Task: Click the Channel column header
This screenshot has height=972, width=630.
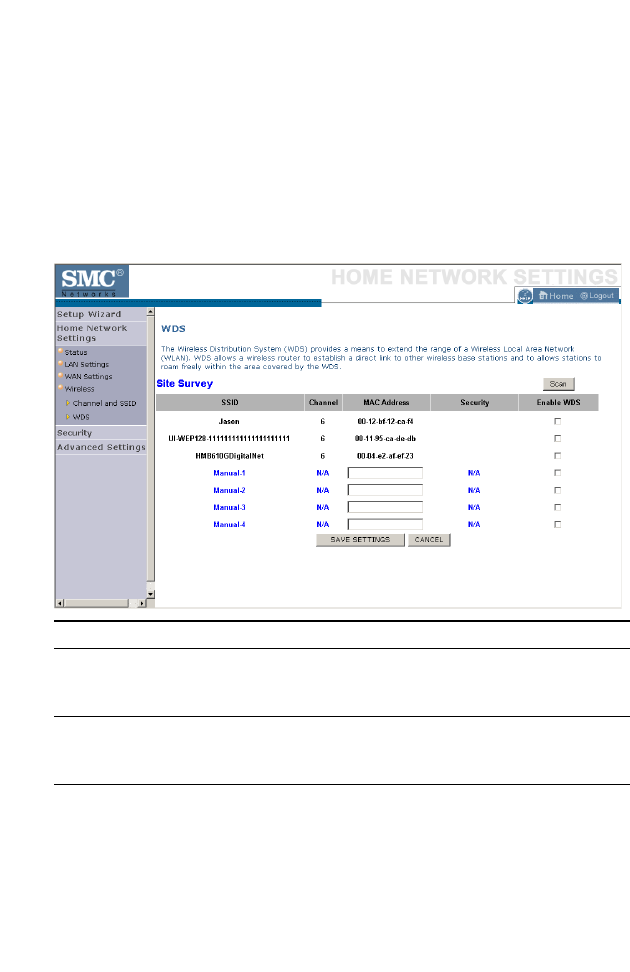Action: 323,402
